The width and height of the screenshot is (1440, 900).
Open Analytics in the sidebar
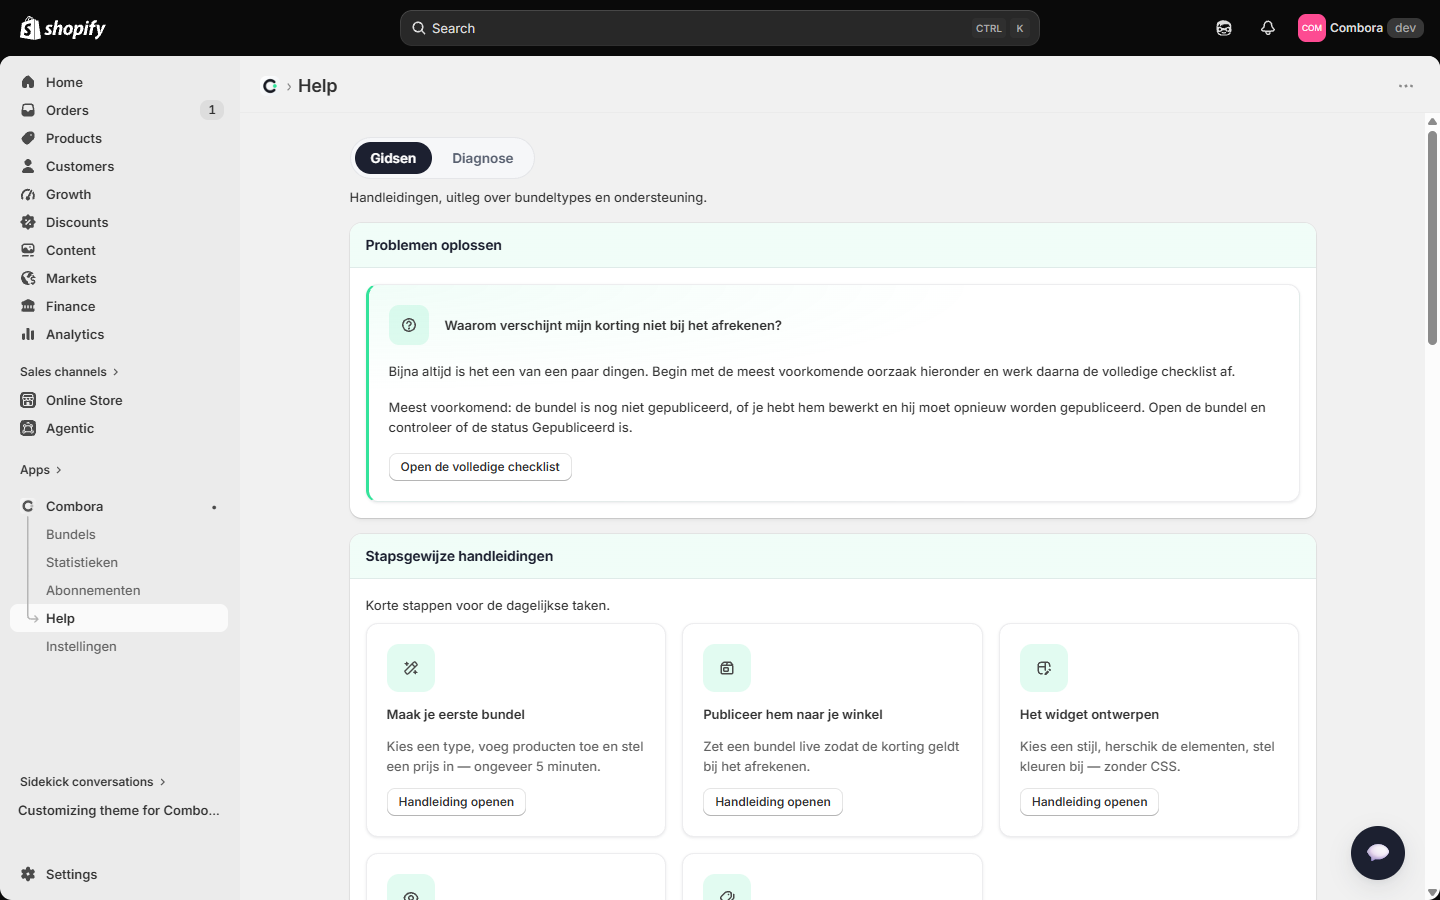(119, 334)
